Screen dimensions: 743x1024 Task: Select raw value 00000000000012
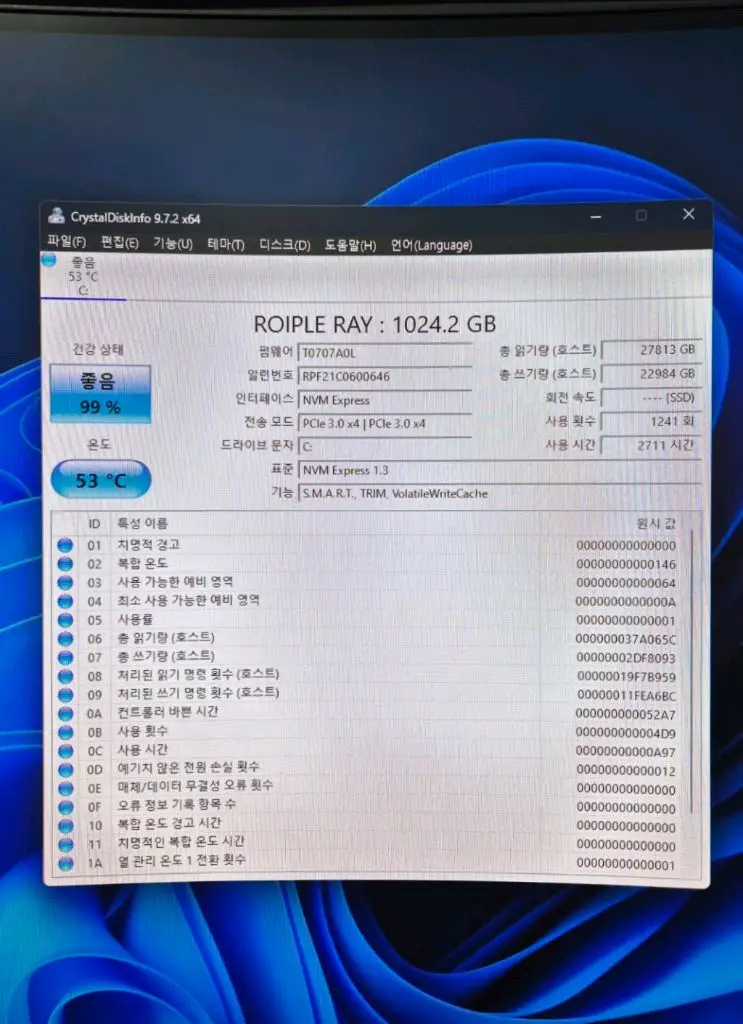point(625,771)
